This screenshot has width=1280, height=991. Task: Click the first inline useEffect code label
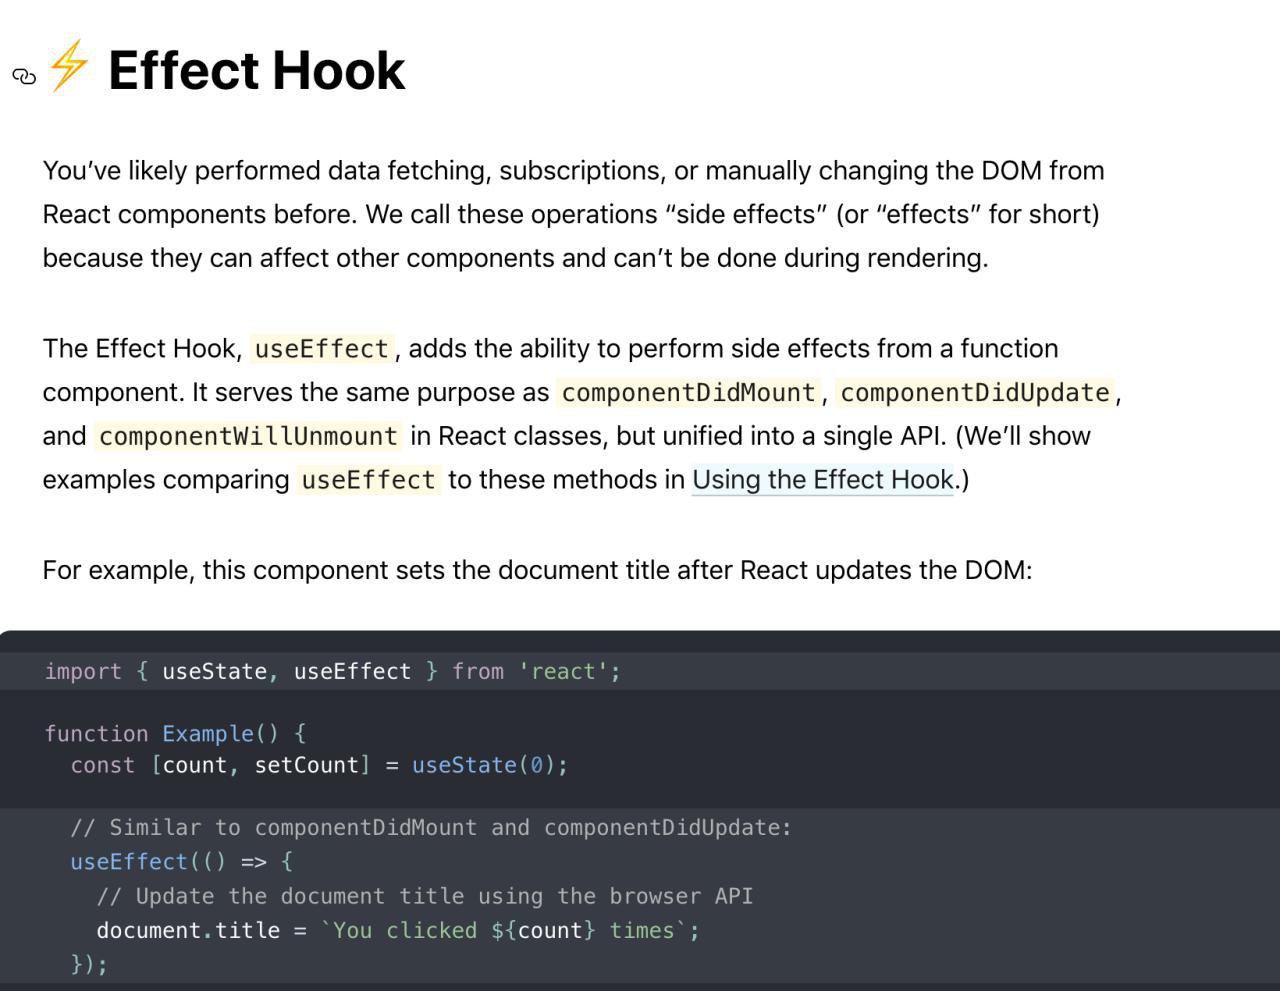pos(321,349)
